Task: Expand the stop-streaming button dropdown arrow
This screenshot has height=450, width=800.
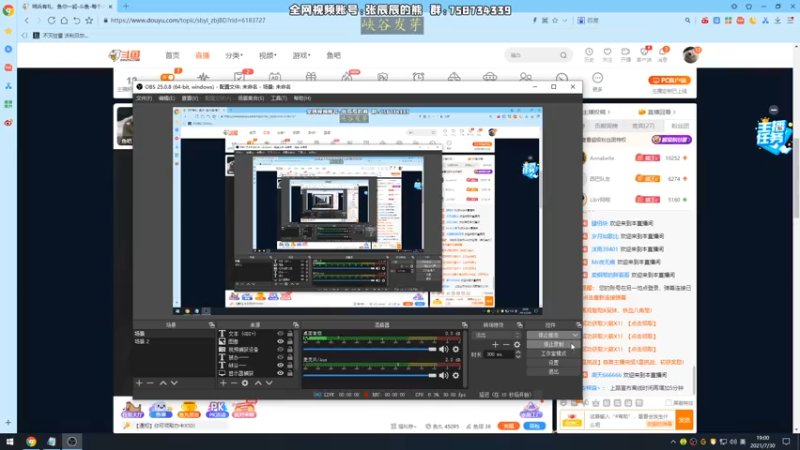Action: pyautogui.click(x=576, y=335)
